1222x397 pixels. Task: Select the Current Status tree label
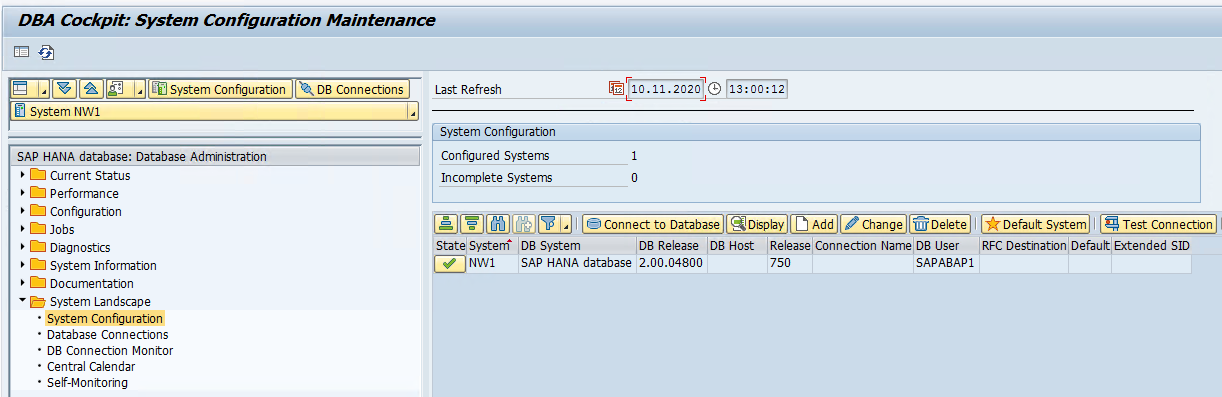(90, 175)
